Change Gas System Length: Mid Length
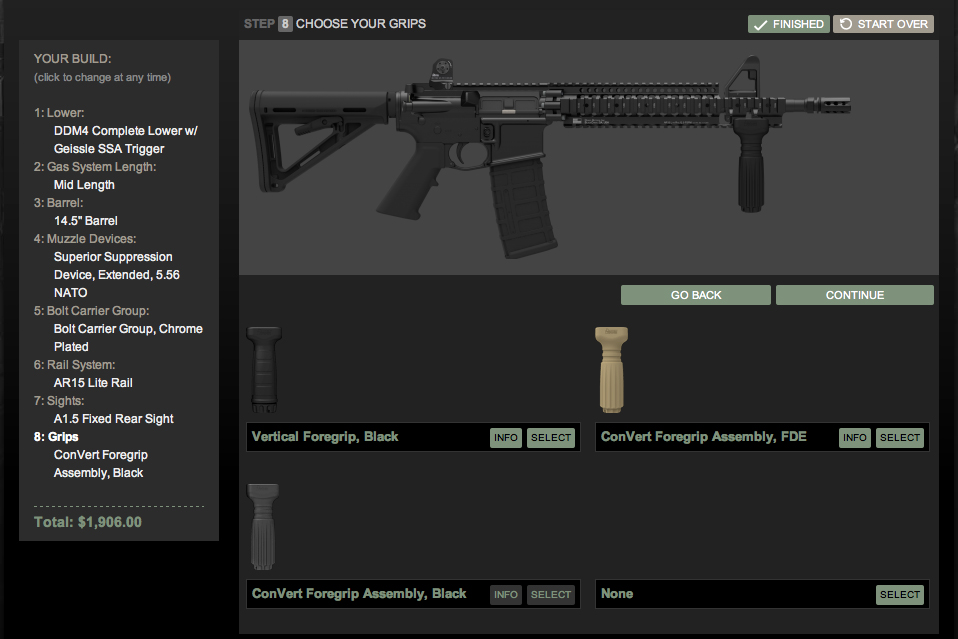Viewport: 958px width, 639px height. tap(84, 184)
